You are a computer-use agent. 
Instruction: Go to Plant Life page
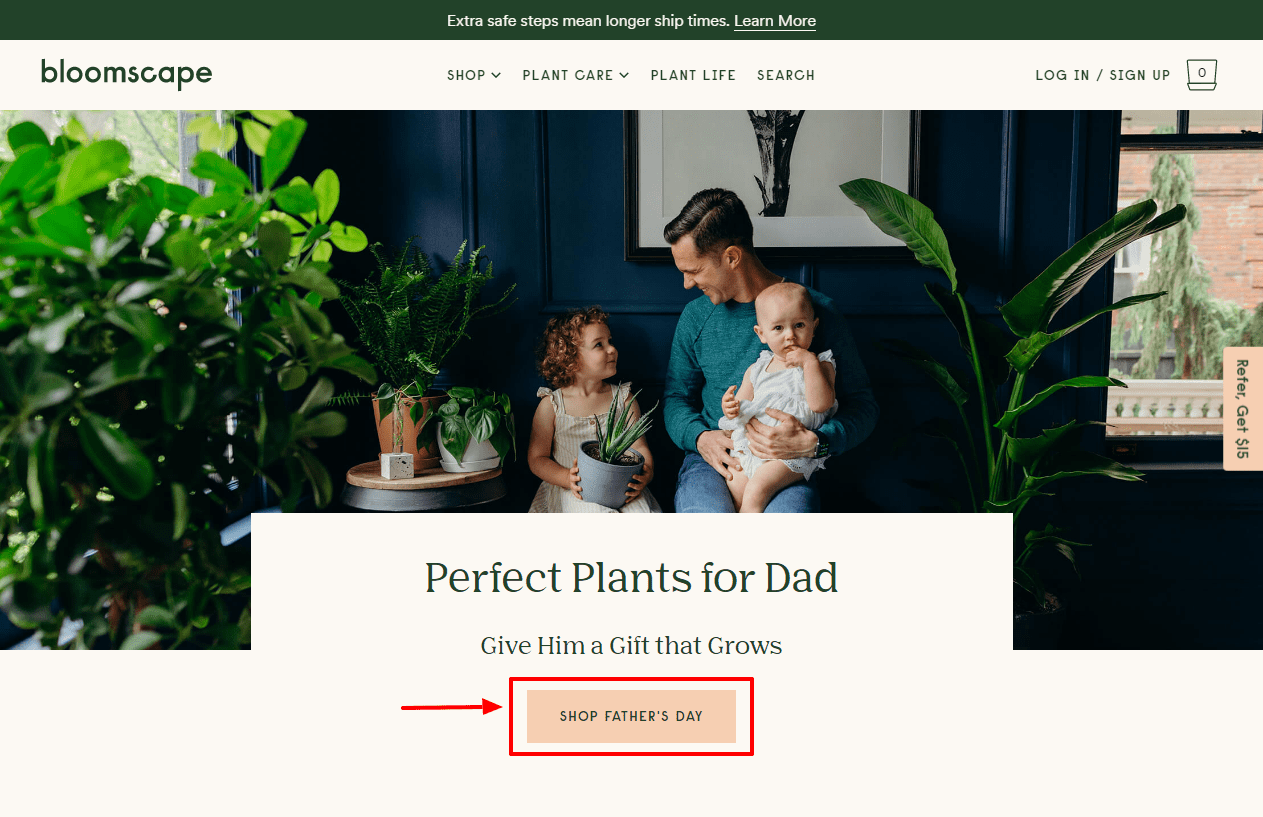tap(693, 75)
